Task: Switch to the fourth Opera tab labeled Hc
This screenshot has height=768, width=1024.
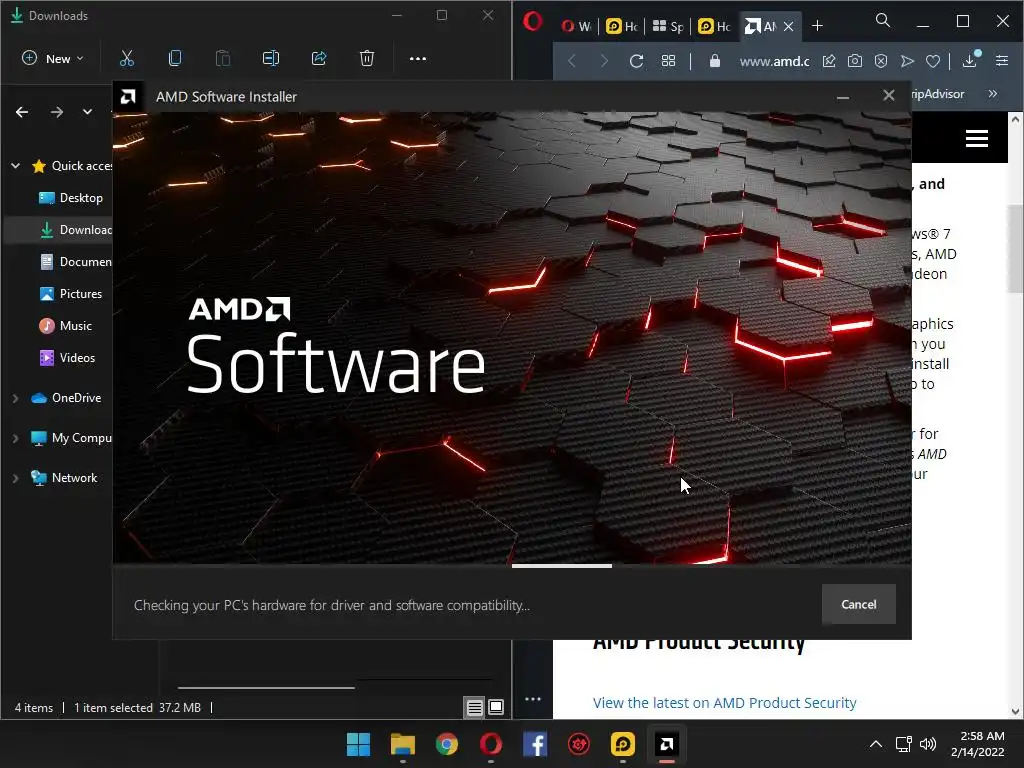Action: pyautogui.click(x=714, y=26)
